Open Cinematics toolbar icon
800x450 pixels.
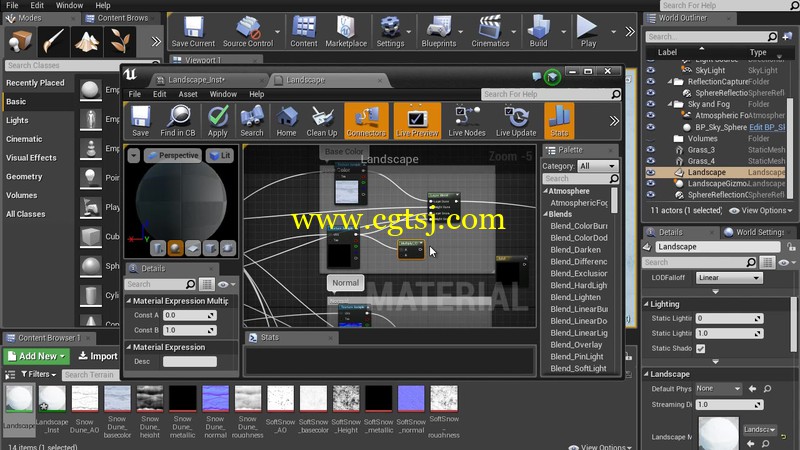[x=490, y=31]
